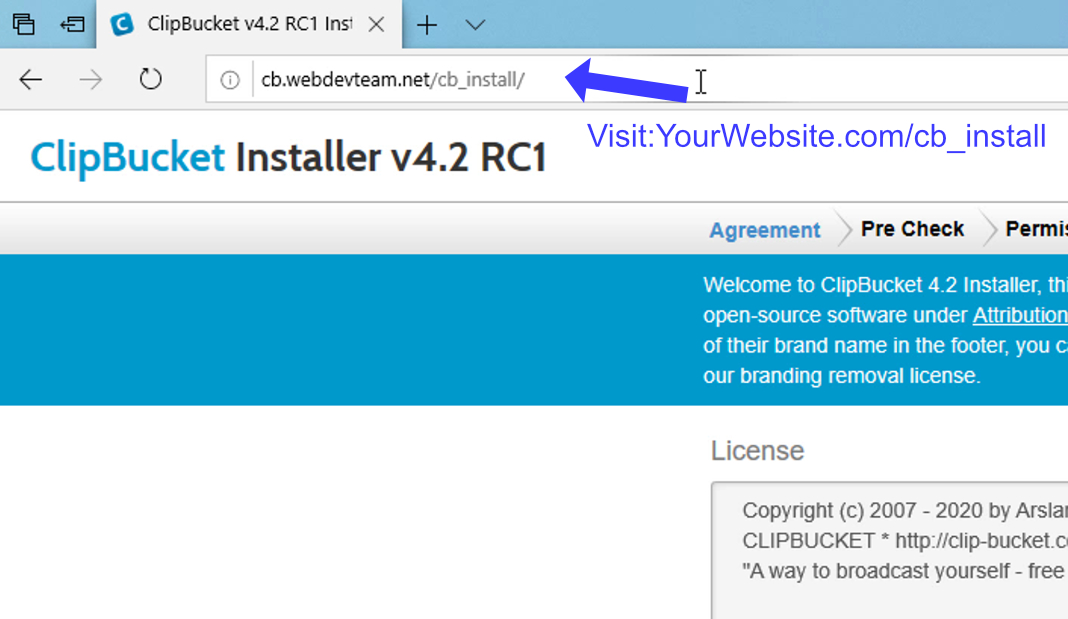This screenshot has height=619, width=1068.
Task: Click the ClipBucket favicon in the tab
Action: [122, 25]
